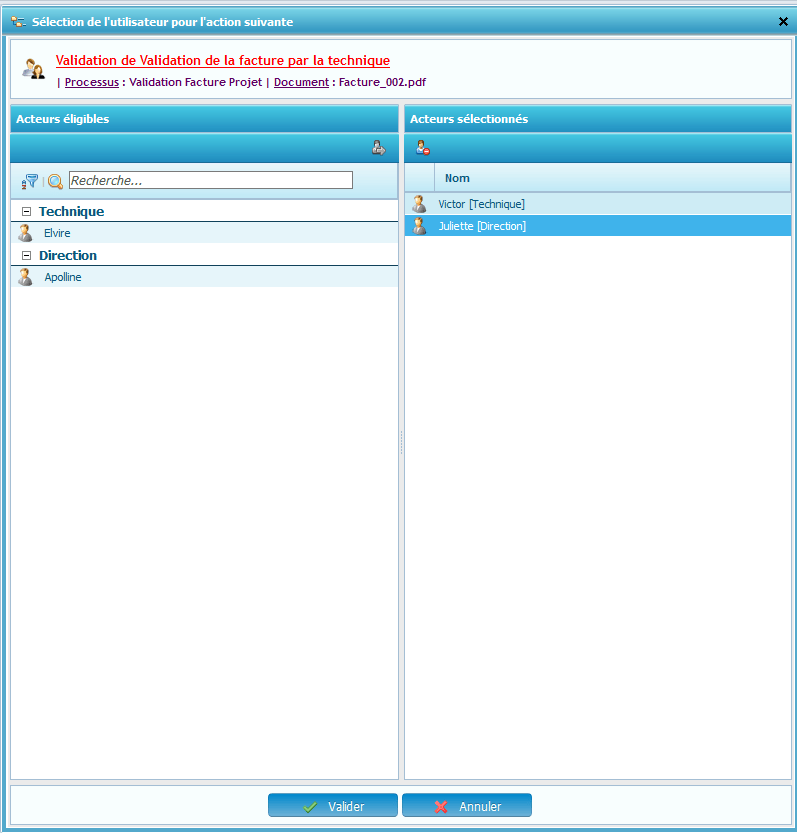
Task: Click Juliette's user avatar icon
Action: click(x=419, y=226)
